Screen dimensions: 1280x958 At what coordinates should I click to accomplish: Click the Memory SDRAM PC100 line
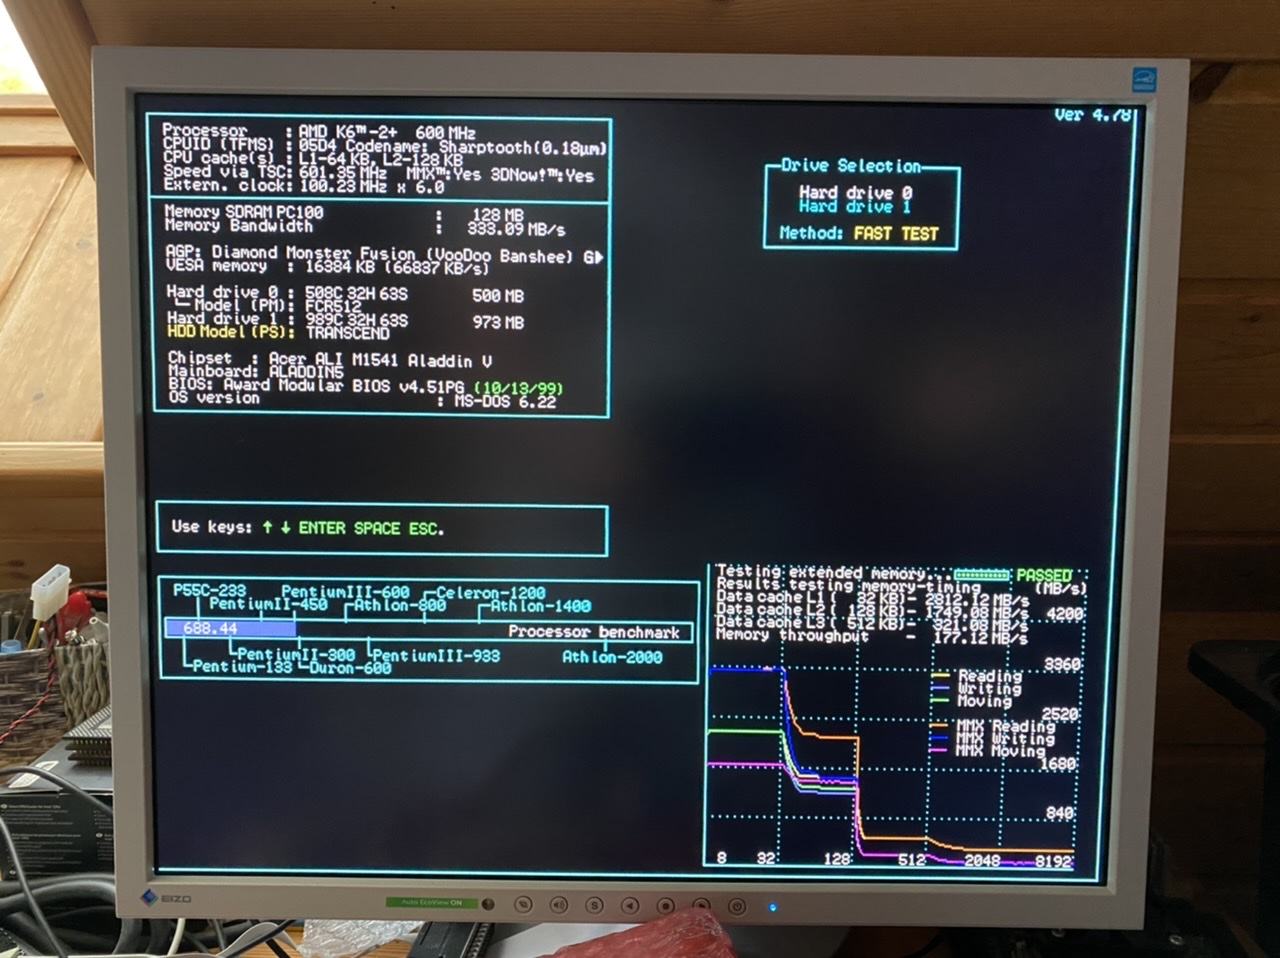click(x=344, y=213)
